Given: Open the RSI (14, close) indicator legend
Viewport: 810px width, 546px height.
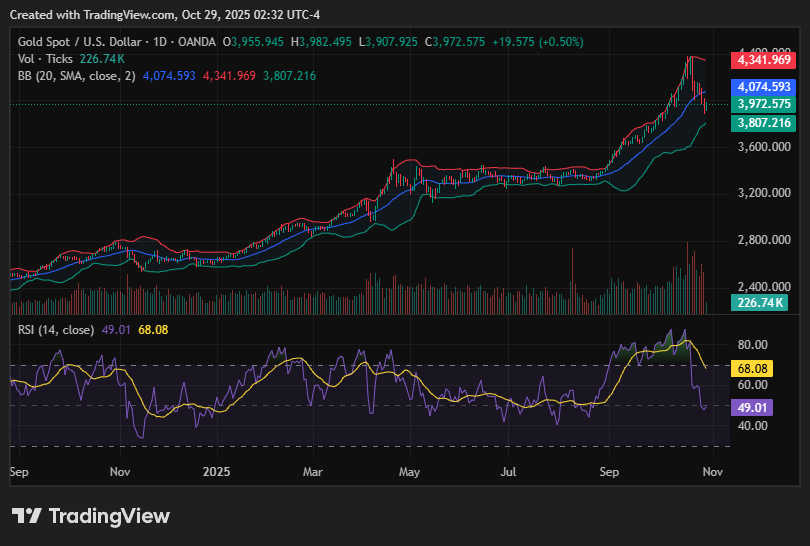Looking at the screenshot, I should coord(56,330).
